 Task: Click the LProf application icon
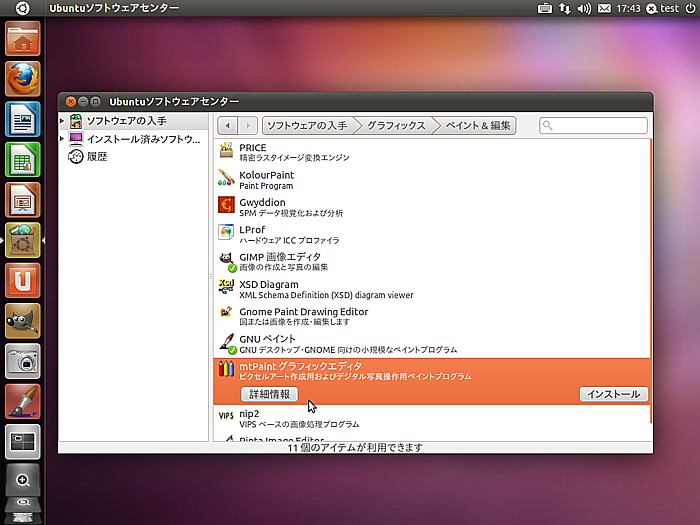(x=226, y=233)
